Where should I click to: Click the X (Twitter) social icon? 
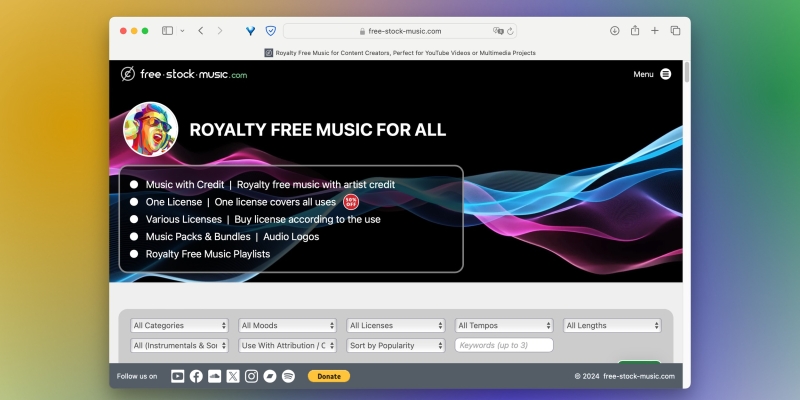(233, 376)
